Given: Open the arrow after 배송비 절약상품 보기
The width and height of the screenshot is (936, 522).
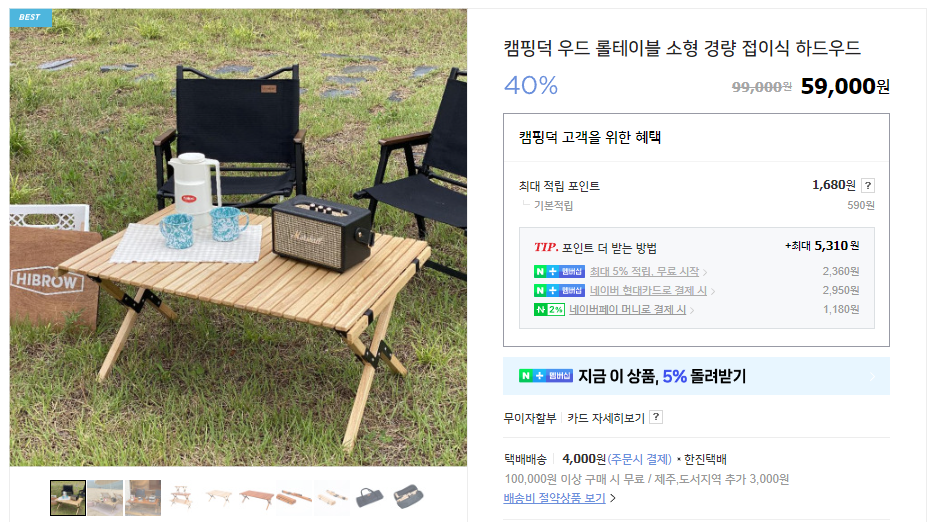Looking at the screenshot, I should point(612,498).
